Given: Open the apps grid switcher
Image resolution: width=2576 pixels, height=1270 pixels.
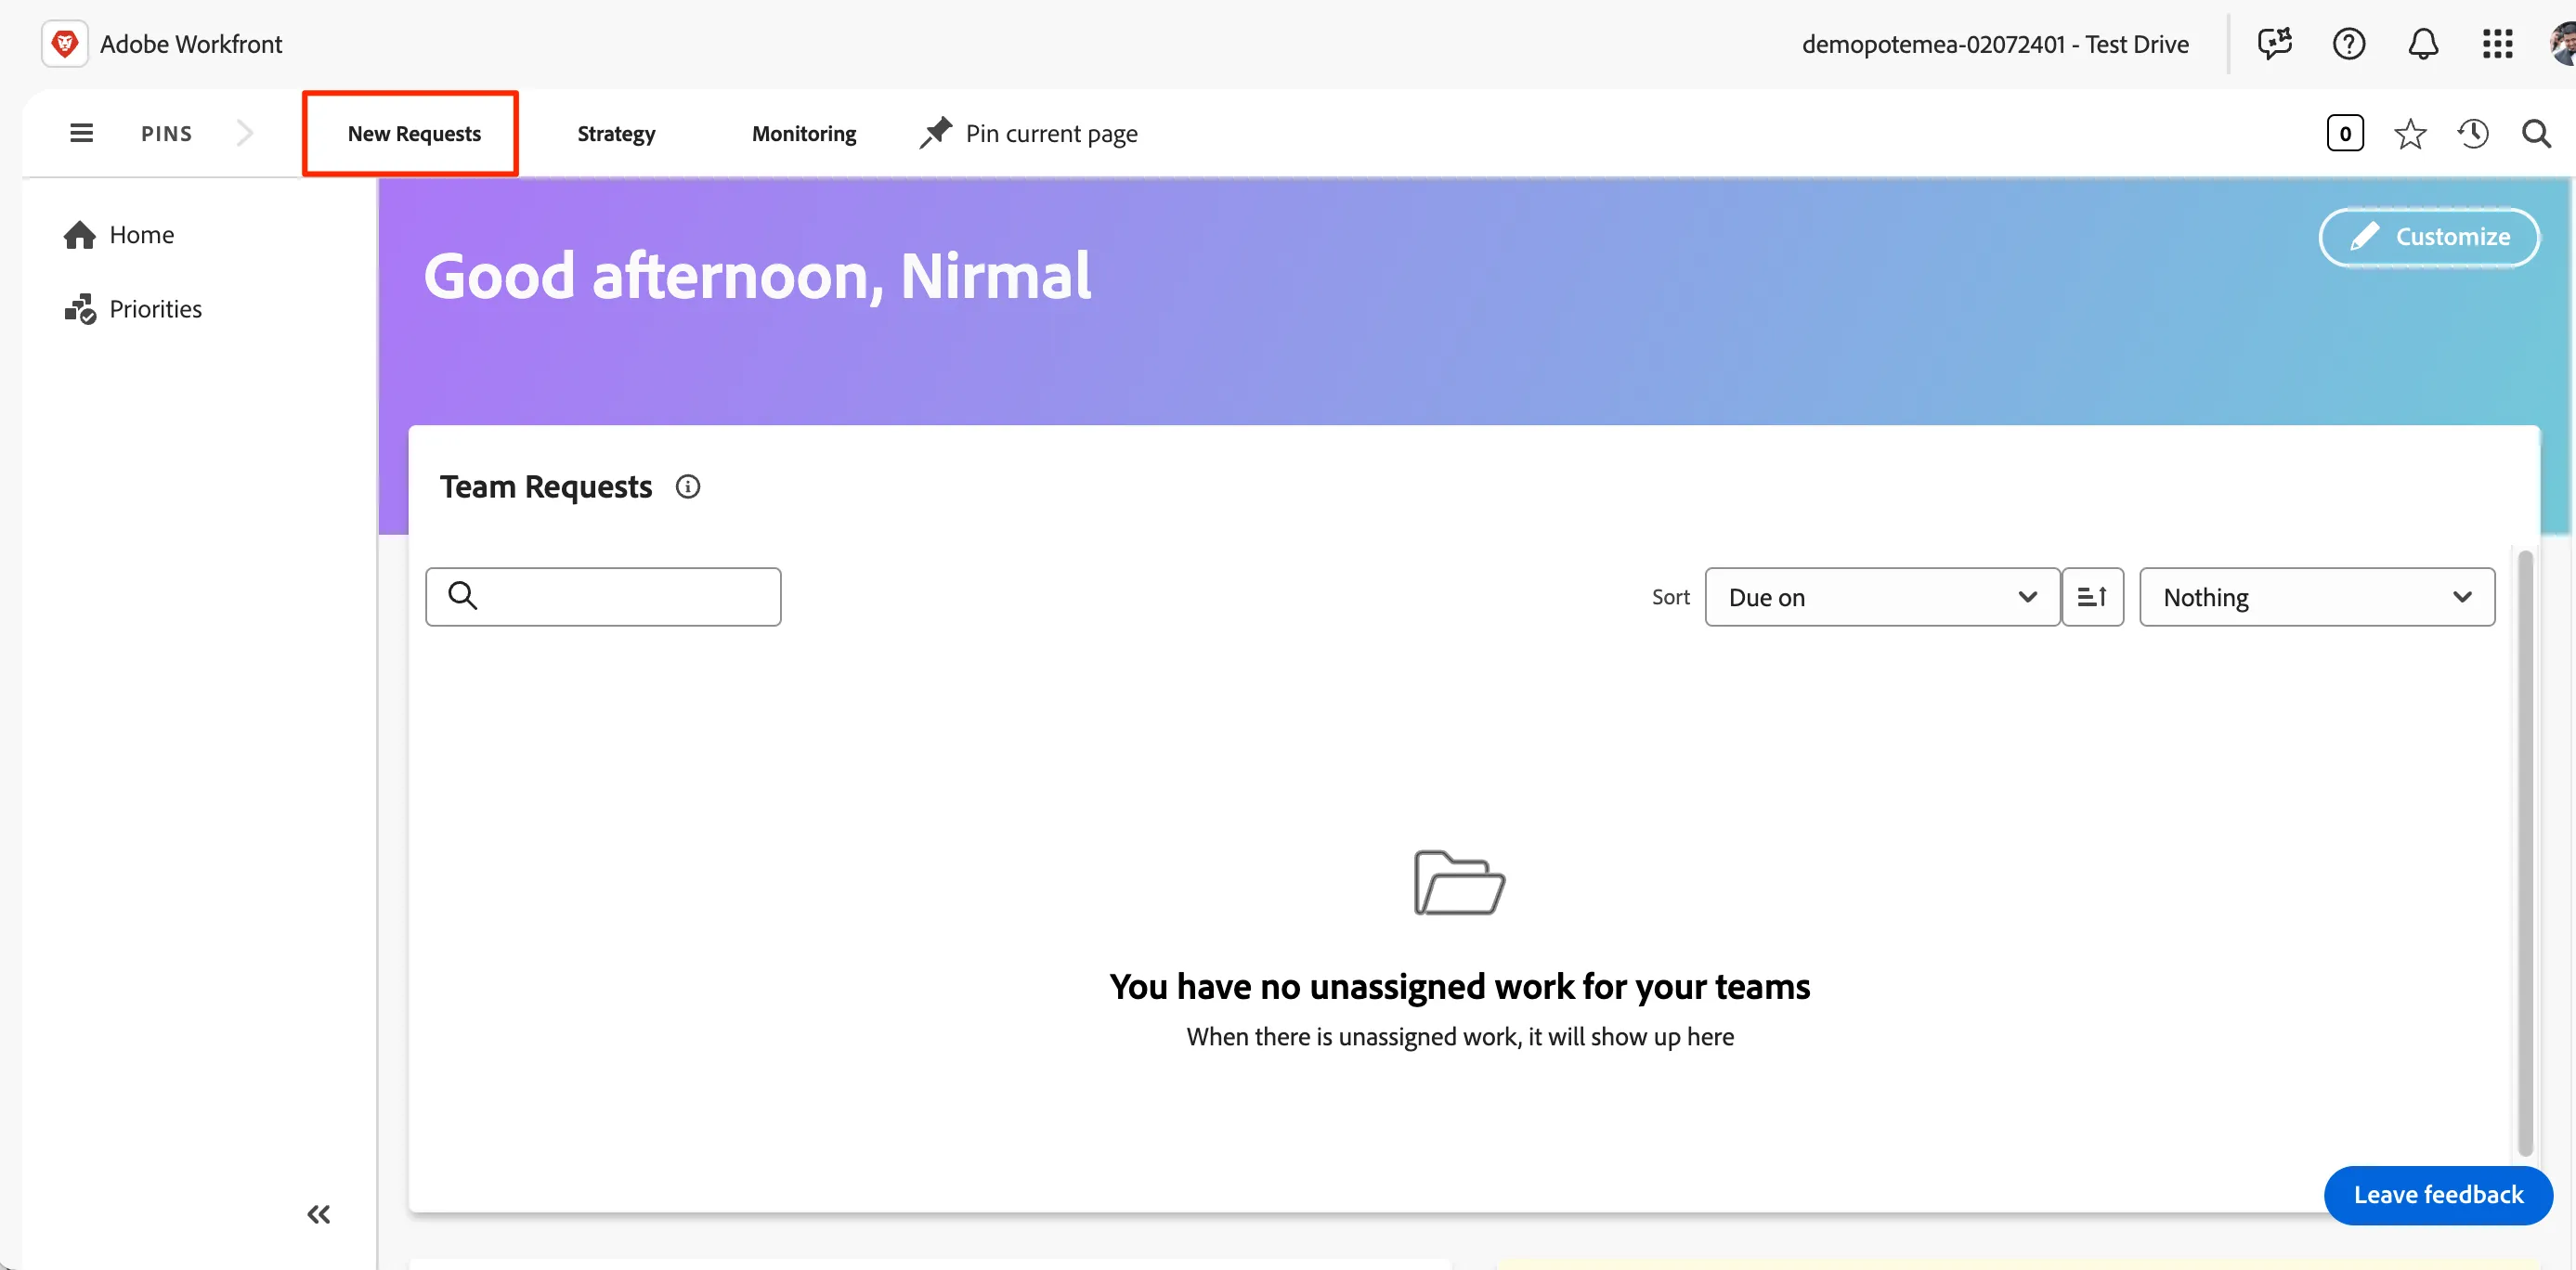Looking at the screenshot, I should pos(2497,44).
